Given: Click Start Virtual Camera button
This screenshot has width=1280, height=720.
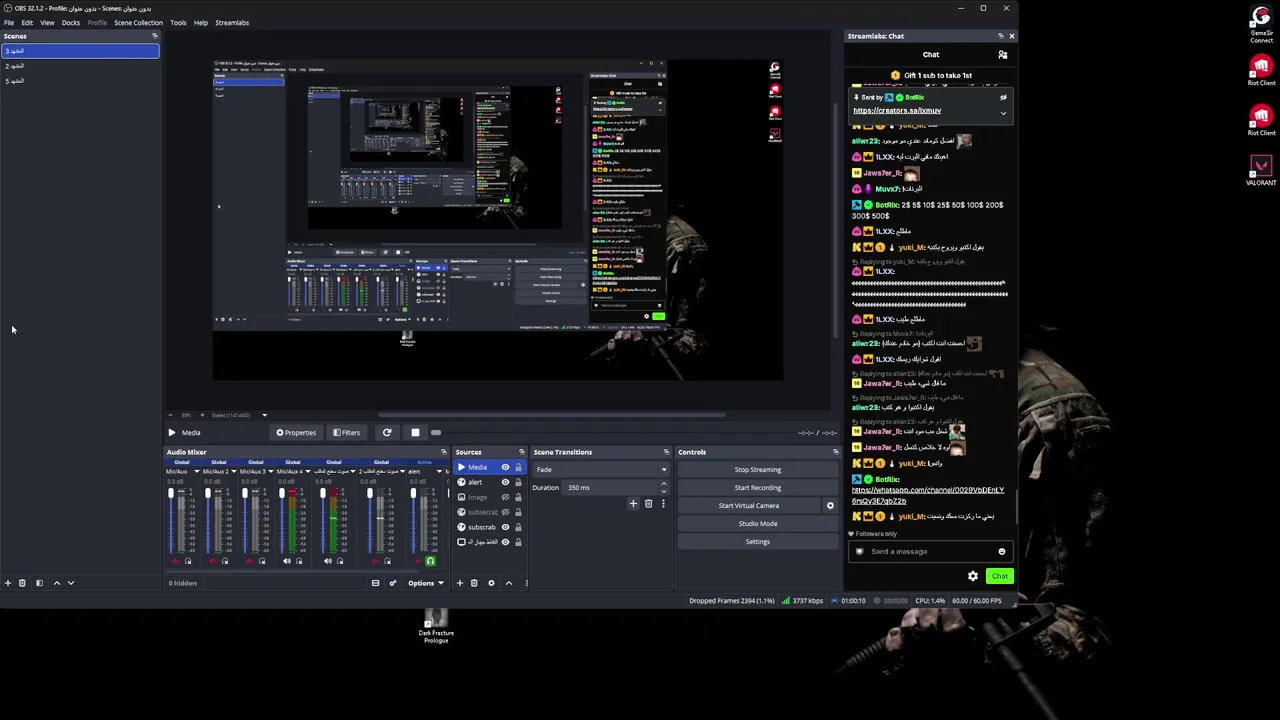Looking at the screenshot, I should (x=749, y=506).
